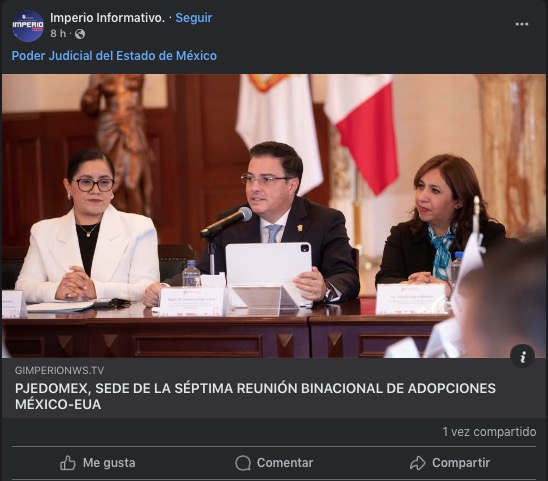Click the globe public-privacy icon
This screenshot has height=481, width=548.
click(x=80, y=34)
